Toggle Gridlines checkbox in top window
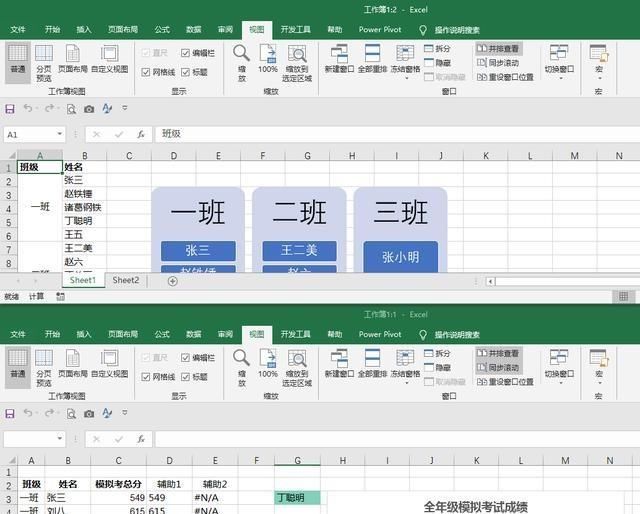Image resolution: width=640 pixels, height=514 pixels. coord(158,72)
